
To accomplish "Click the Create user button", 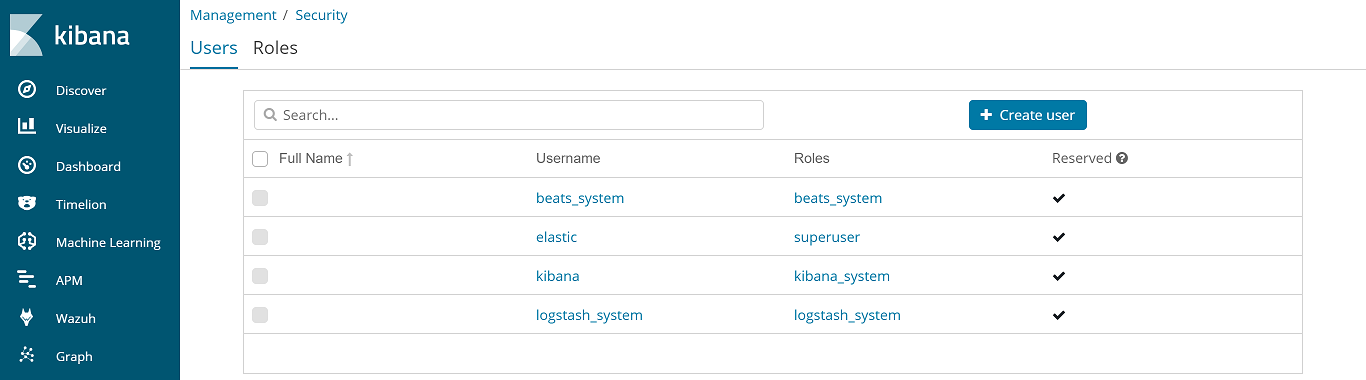I will pyautogui.click(x=1028, y=115).
